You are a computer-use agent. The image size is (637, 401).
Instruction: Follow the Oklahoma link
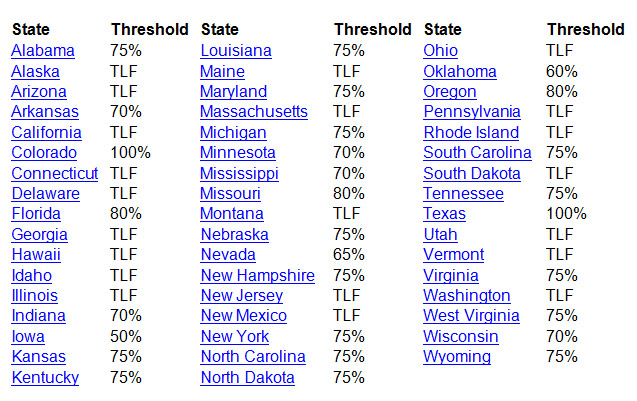460,72
